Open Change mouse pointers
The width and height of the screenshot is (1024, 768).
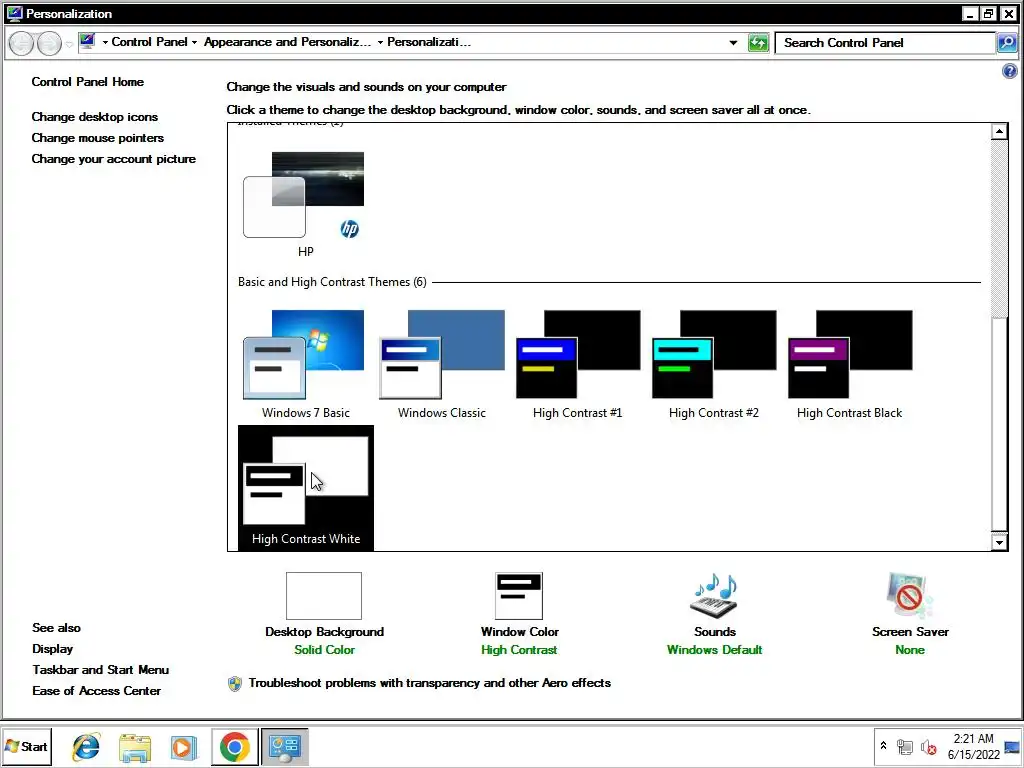pos(97,138)
